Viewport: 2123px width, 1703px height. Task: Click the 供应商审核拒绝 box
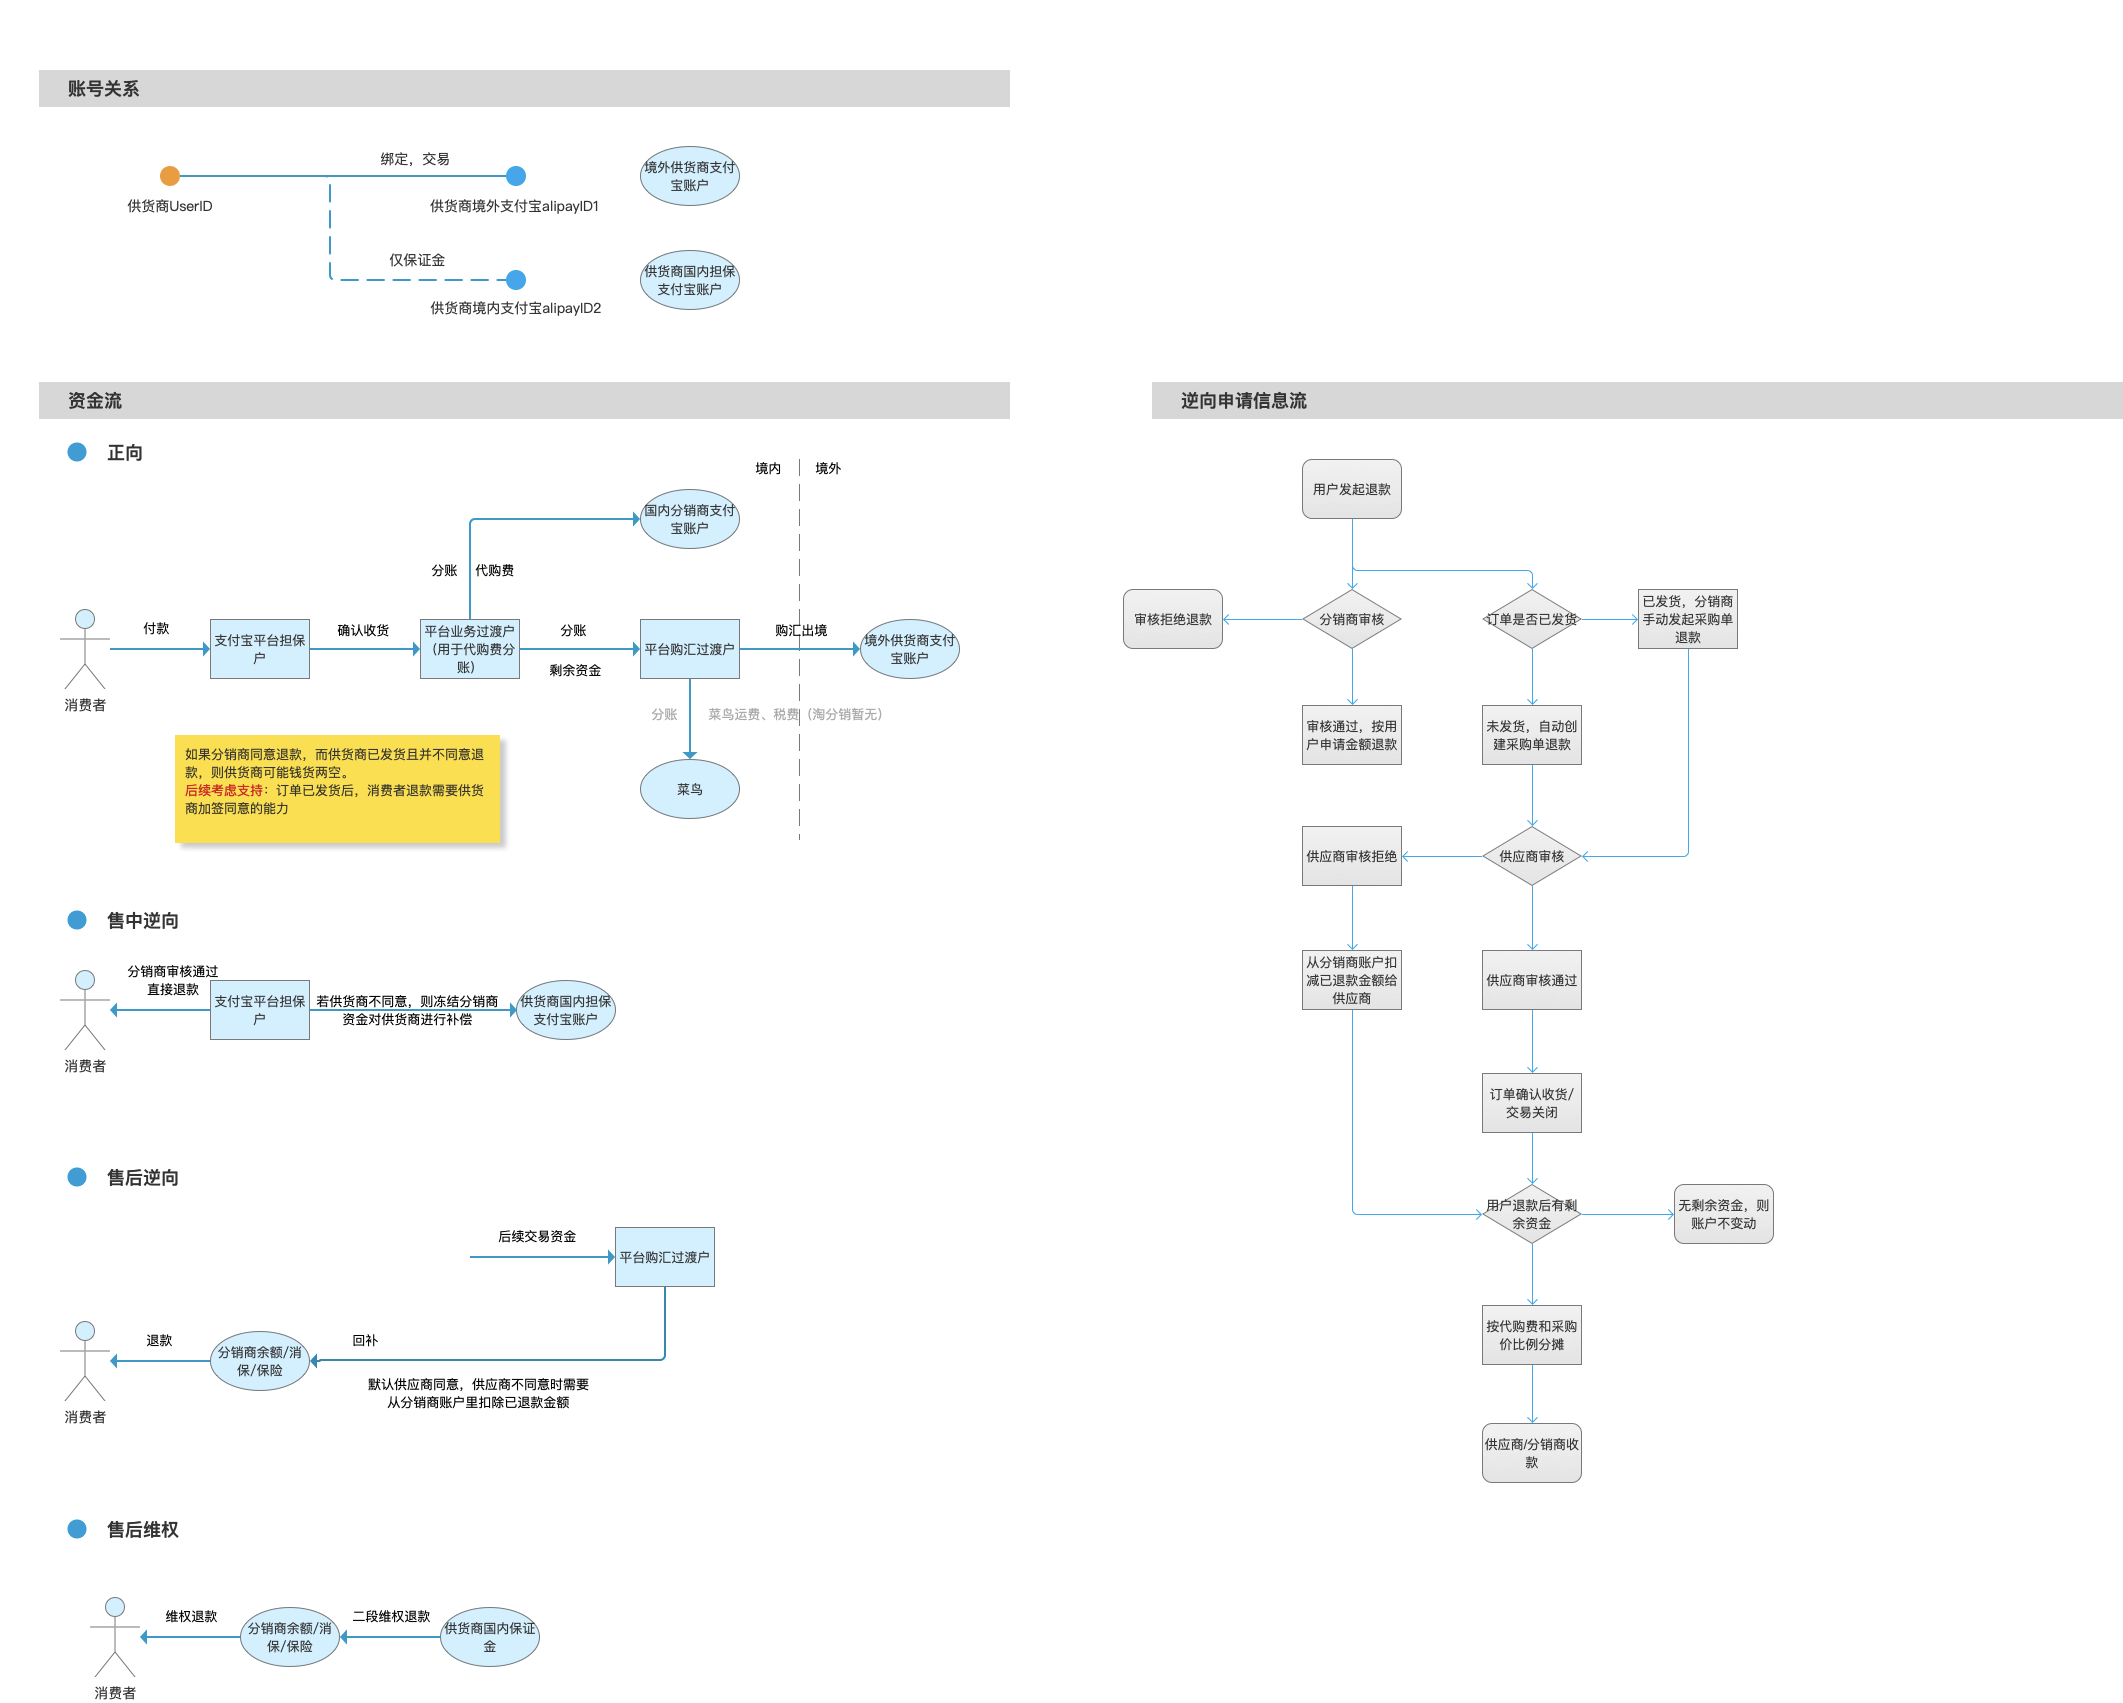point(1352,856)
